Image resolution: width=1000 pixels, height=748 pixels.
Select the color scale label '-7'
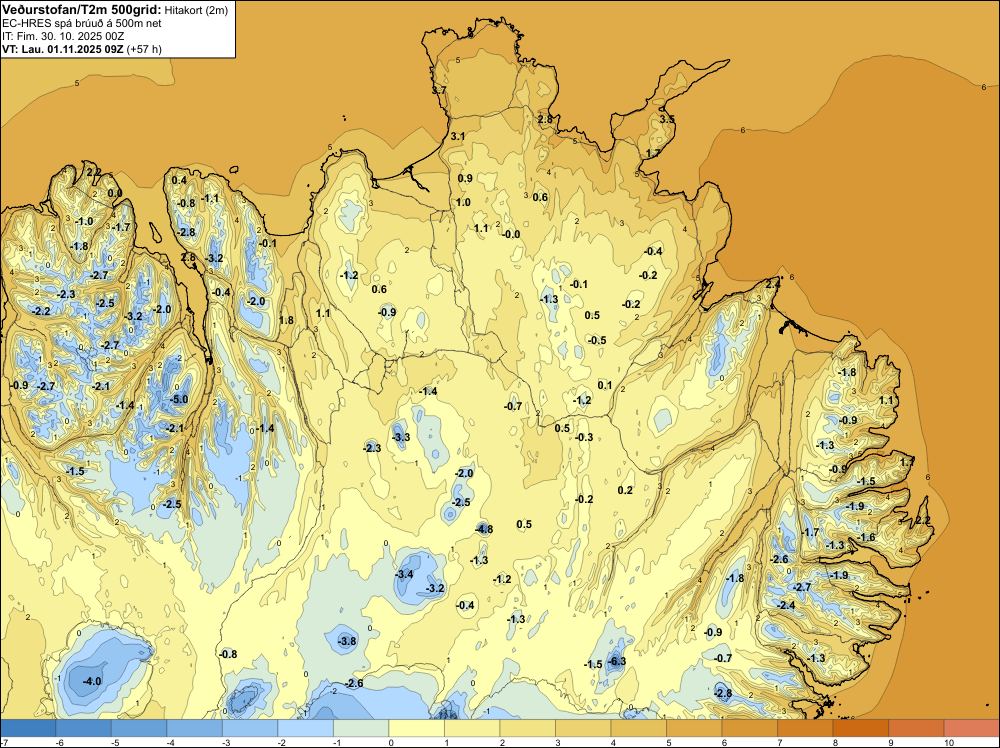coord(4,742)
